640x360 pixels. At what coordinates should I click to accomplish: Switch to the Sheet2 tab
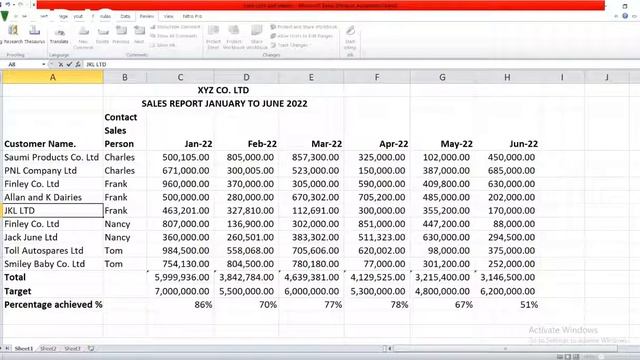48,349
